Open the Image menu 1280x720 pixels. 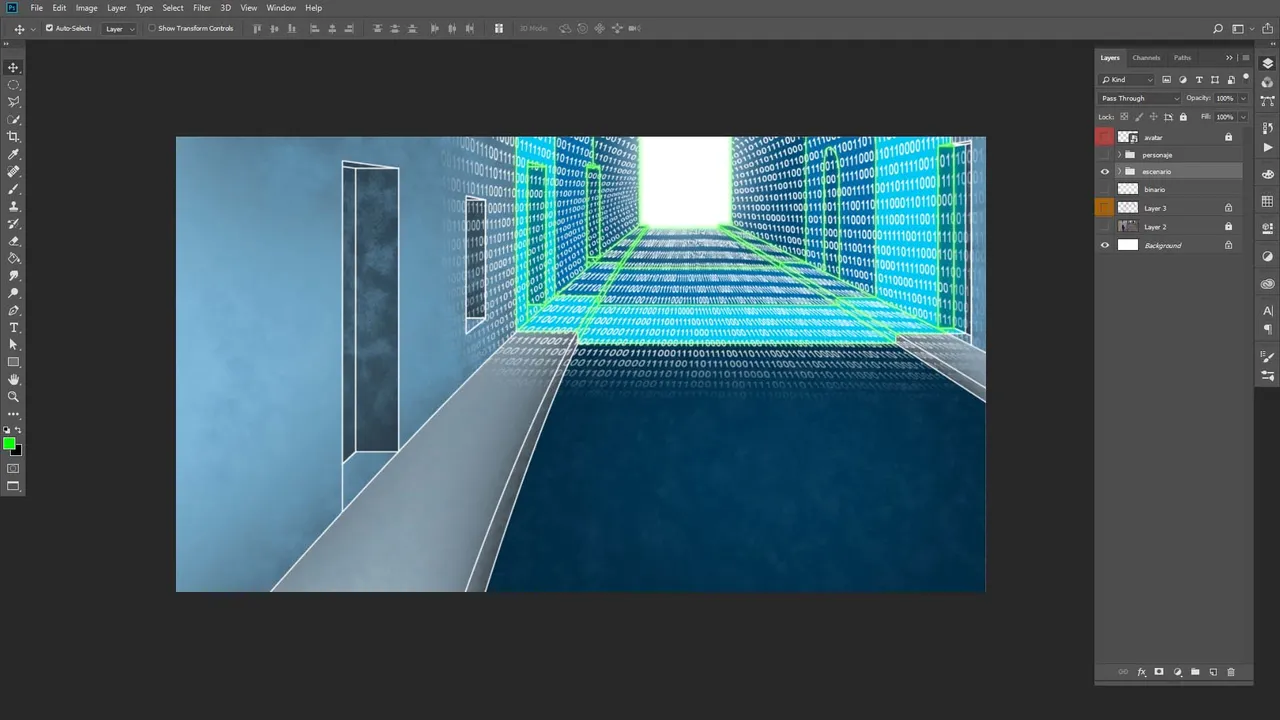[87, 8]
